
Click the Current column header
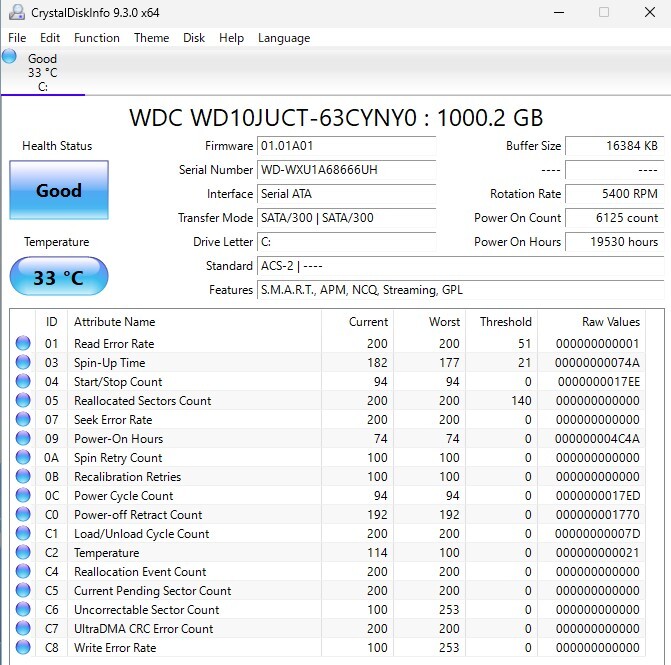[x=357, y=322]
